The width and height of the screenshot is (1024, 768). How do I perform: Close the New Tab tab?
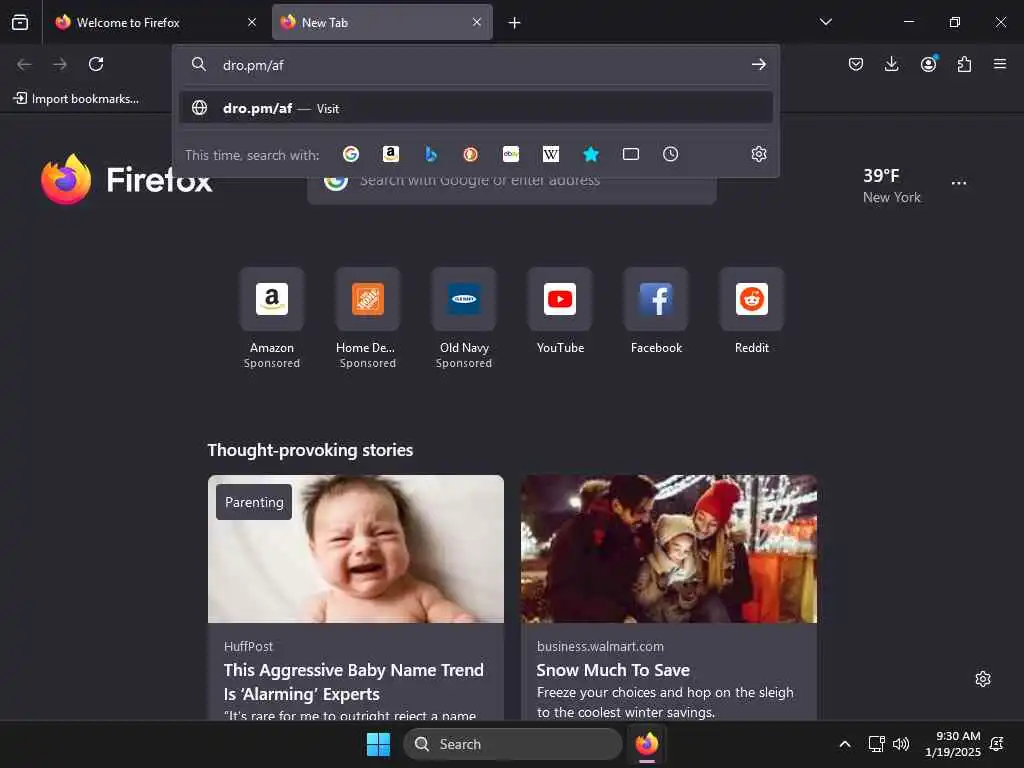[x=477, y=22]
